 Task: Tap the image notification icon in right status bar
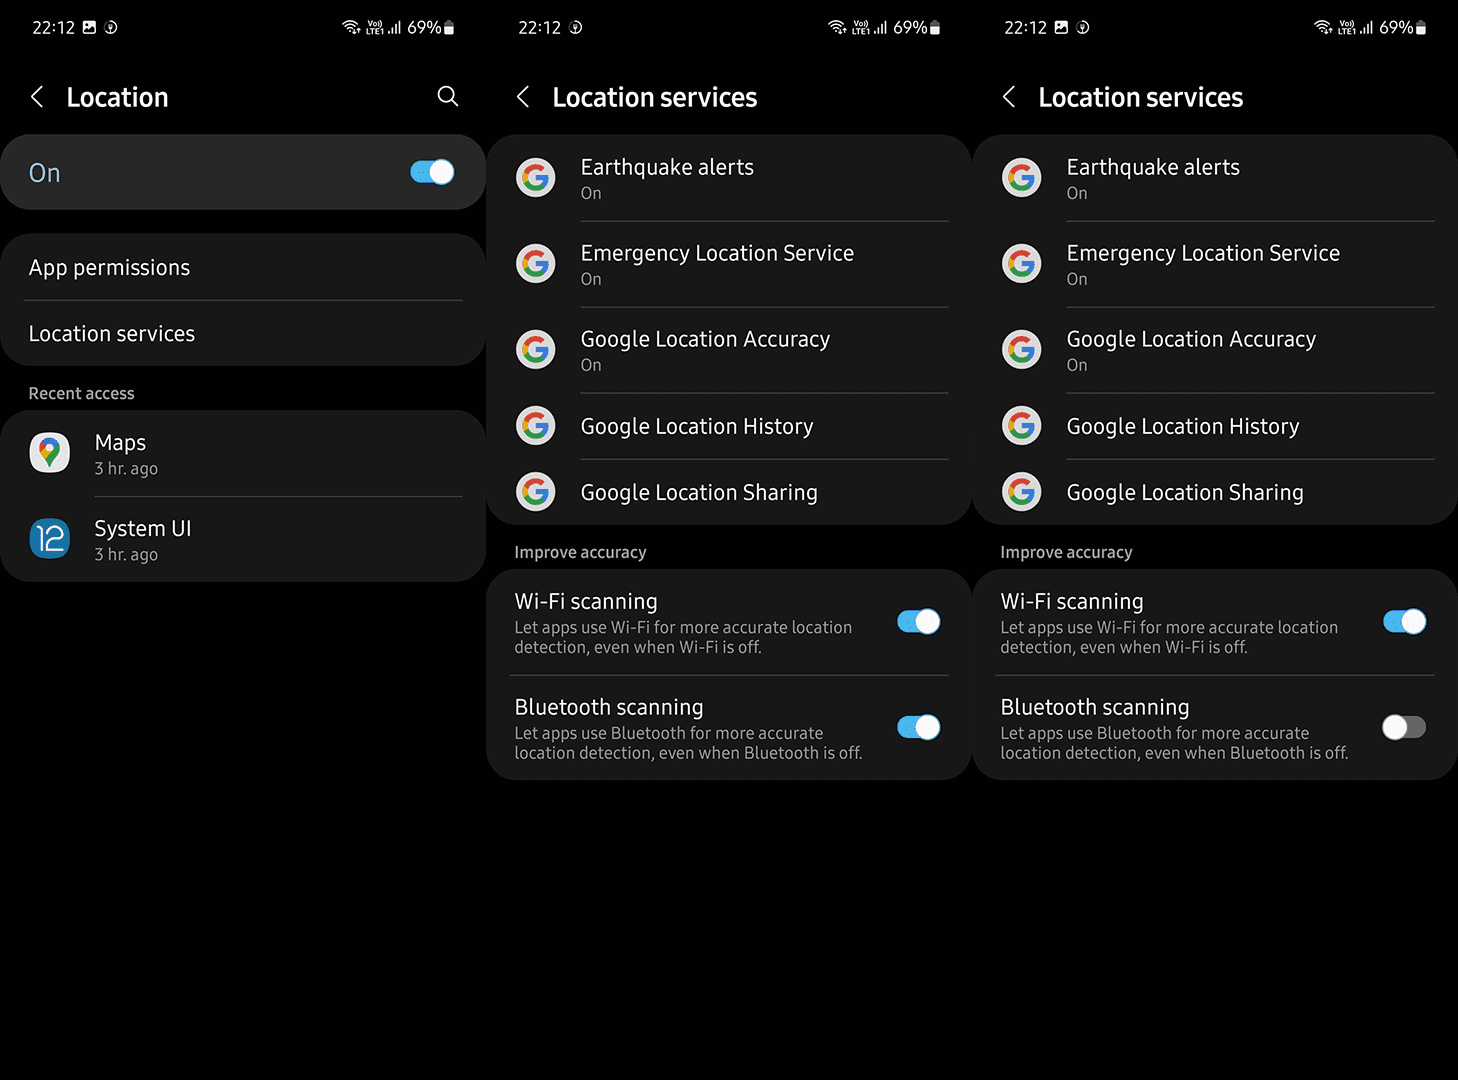coord(1062,27)
